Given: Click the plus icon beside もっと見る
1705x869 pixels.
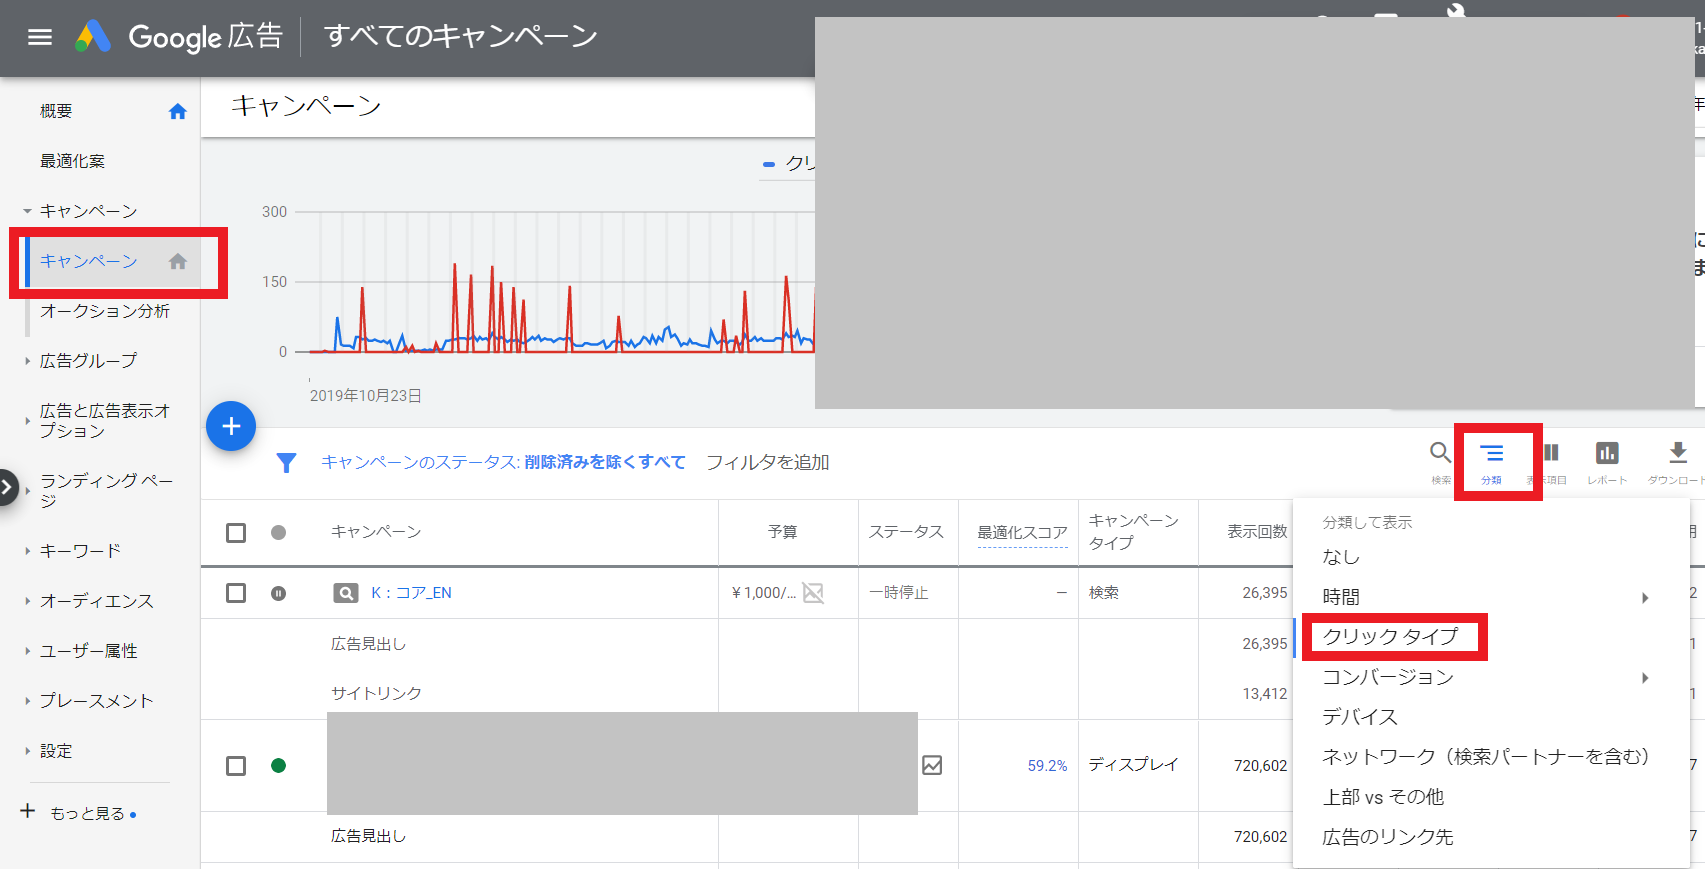Looking at the screenshot, I should [x=28, y=811].
